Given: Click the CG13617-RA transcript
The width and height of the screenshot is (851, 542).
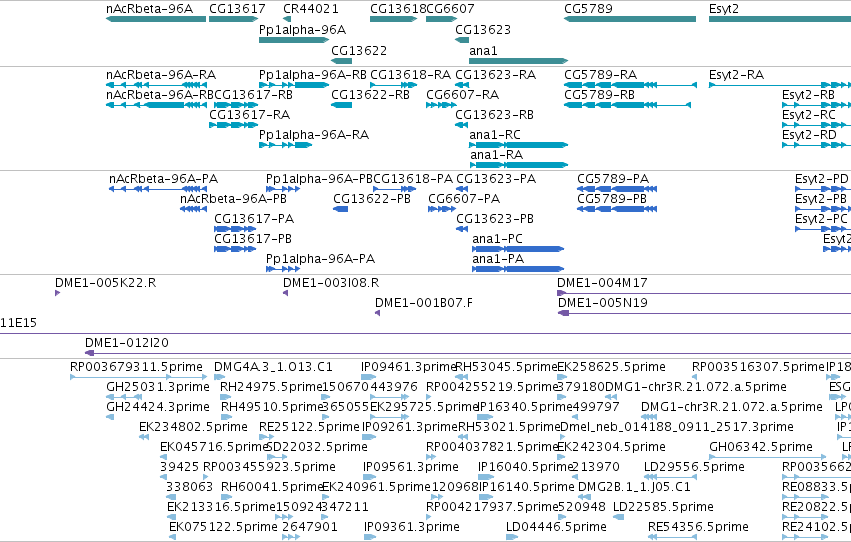Looking at the screenshot, I should click(x=233, y=125).
